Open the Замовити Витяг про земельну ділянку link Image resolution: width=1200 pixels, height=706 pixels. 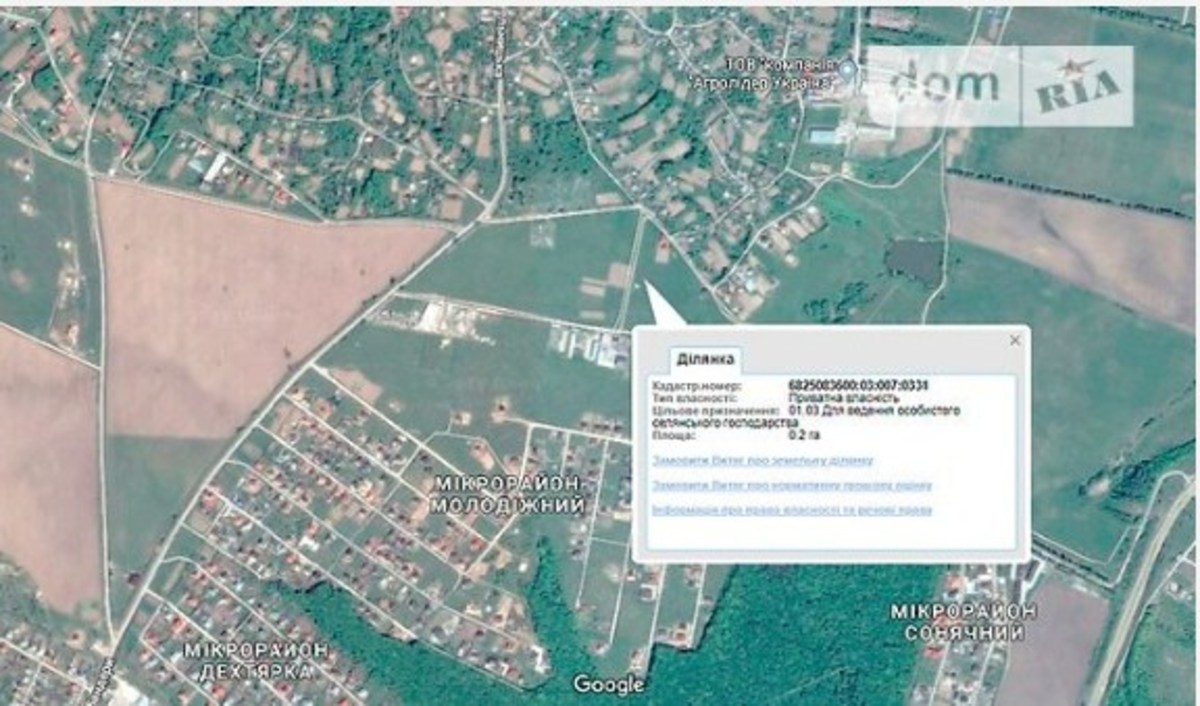pos(762,461)
